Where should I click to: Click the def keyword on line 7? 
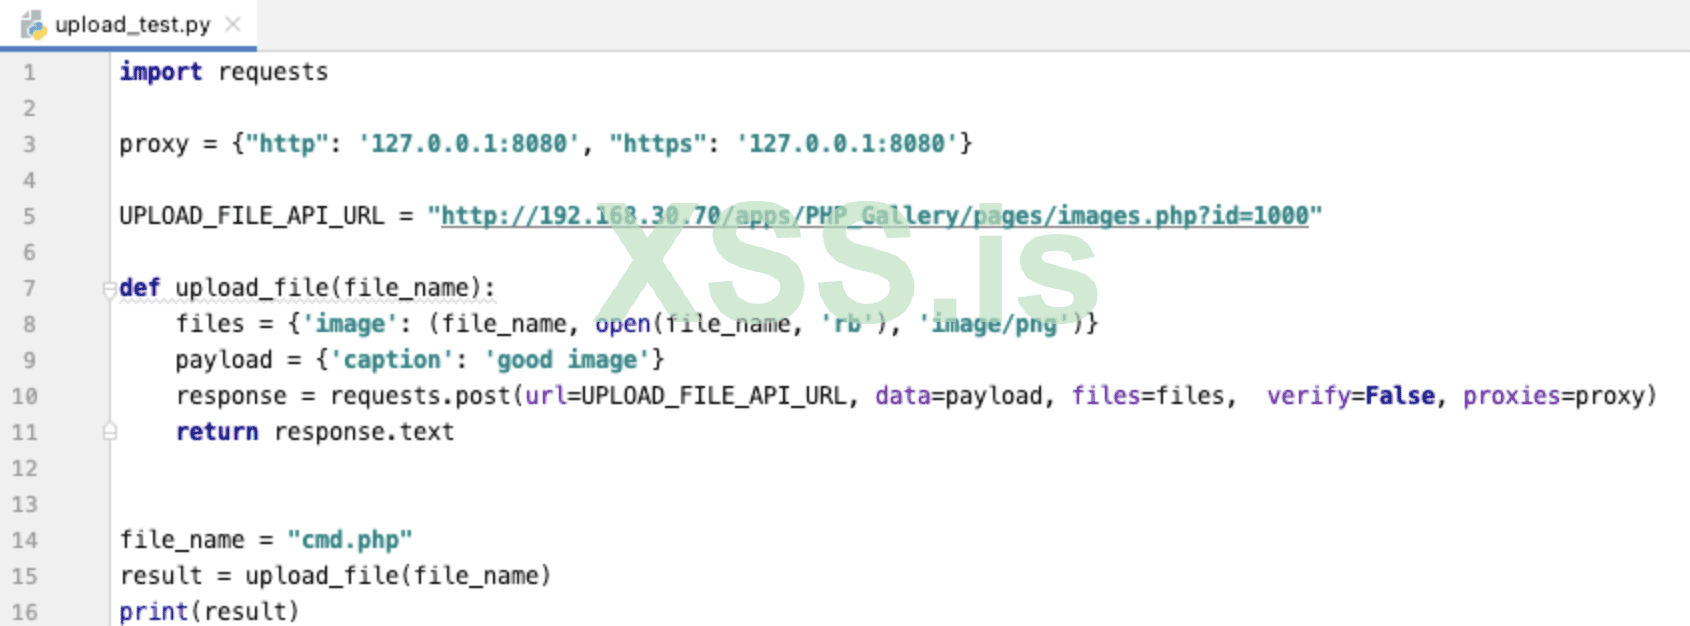click(x=139, y=288)
